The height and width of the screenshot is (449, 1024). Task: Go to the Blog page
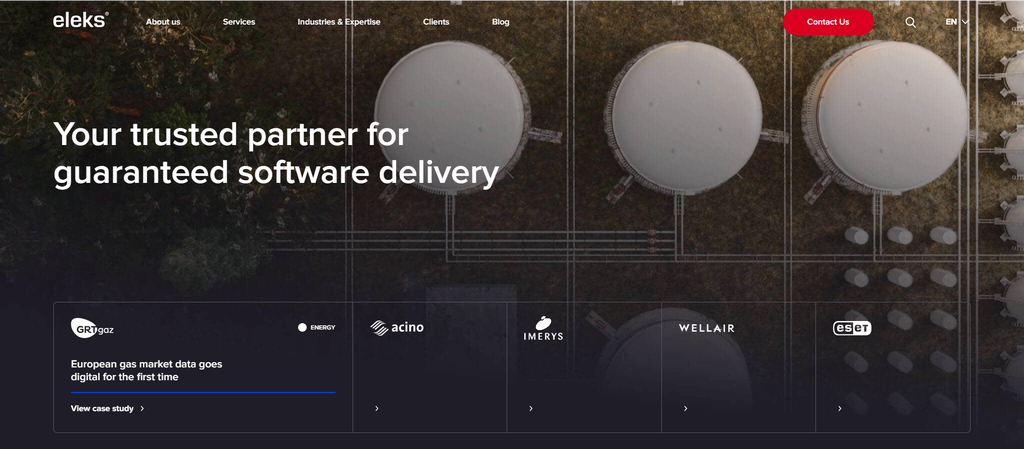[x=501, y=22]
